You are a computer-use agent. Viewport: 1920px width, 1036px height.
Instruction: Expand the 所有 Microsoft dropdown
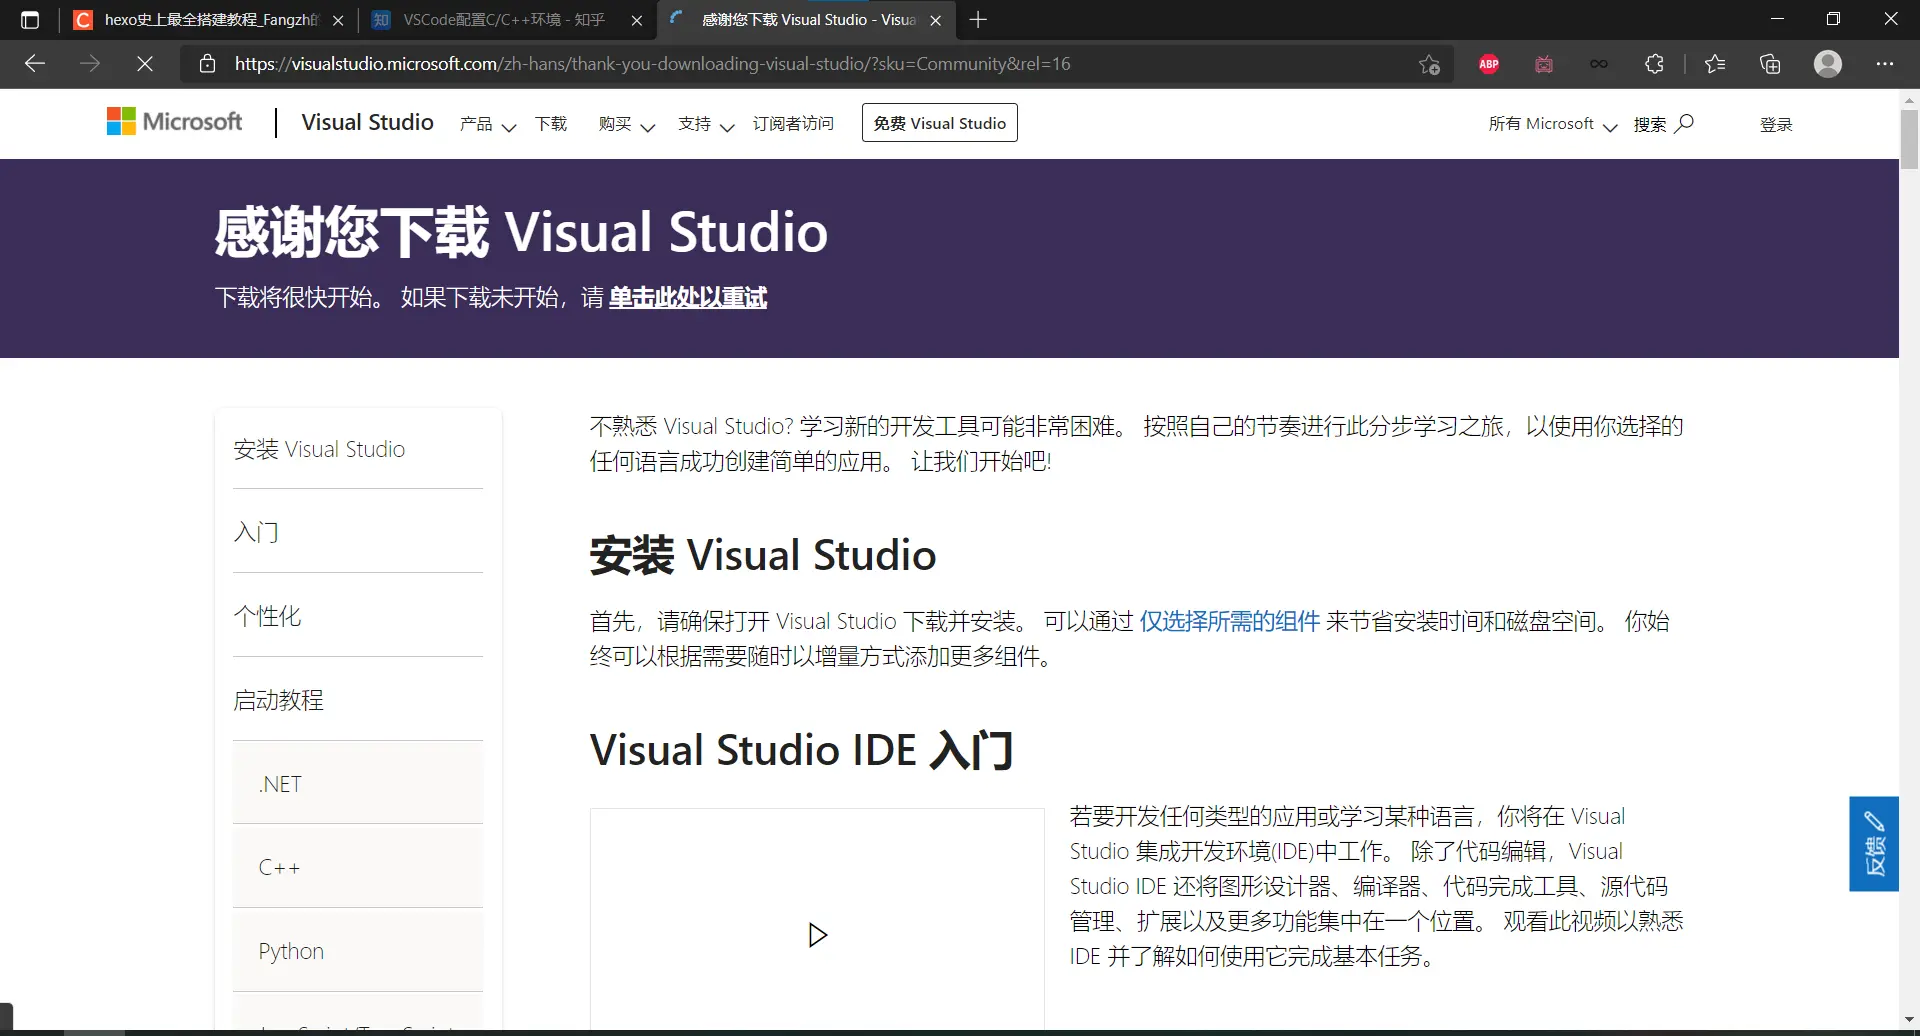coord(1552,124)
